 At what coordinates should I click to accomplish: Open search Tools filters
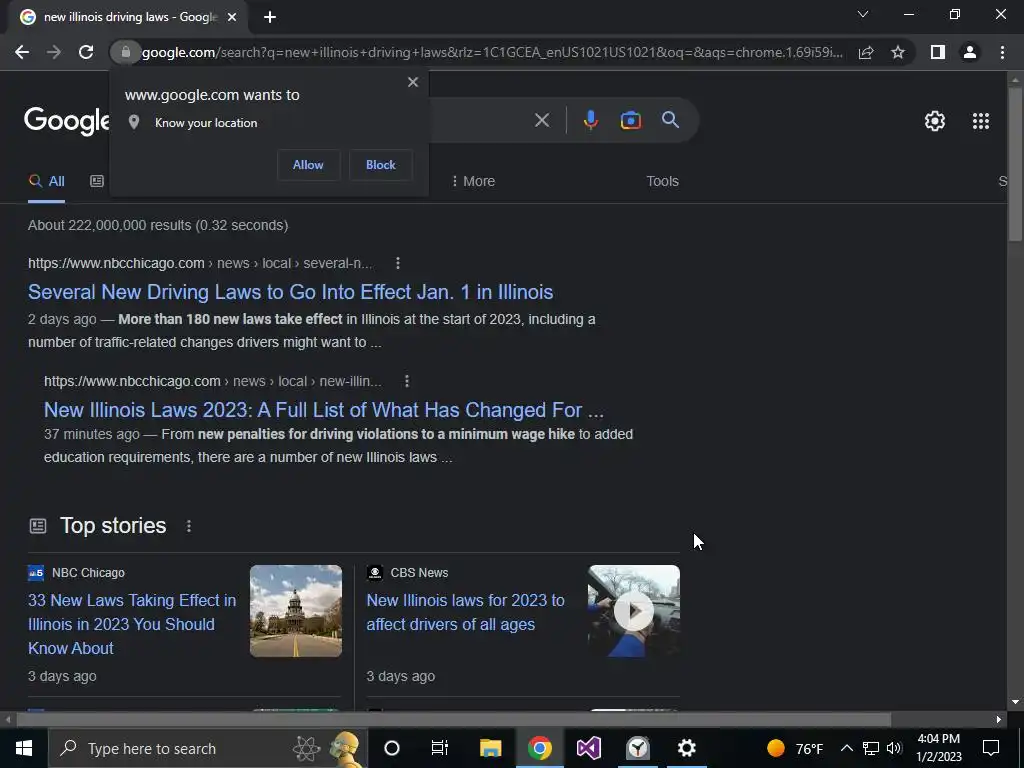coord(662,182)
